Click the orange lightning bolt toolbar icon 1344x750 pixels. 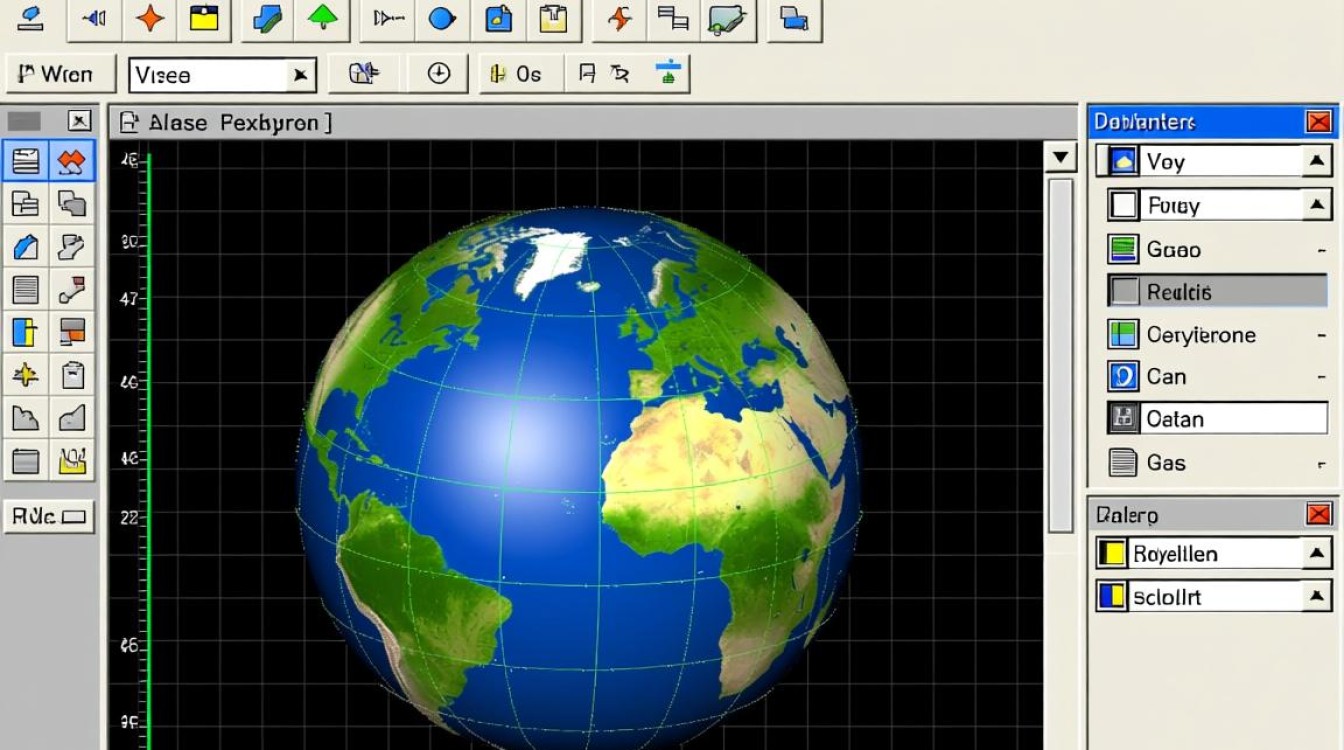[621, 18]
